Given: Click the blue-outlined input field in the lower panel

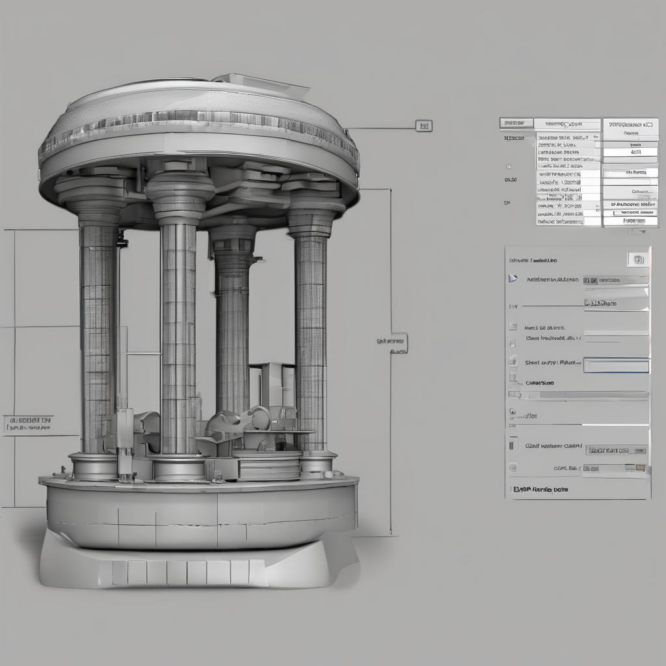Looking at the screenshot, I should pos(615,365).
